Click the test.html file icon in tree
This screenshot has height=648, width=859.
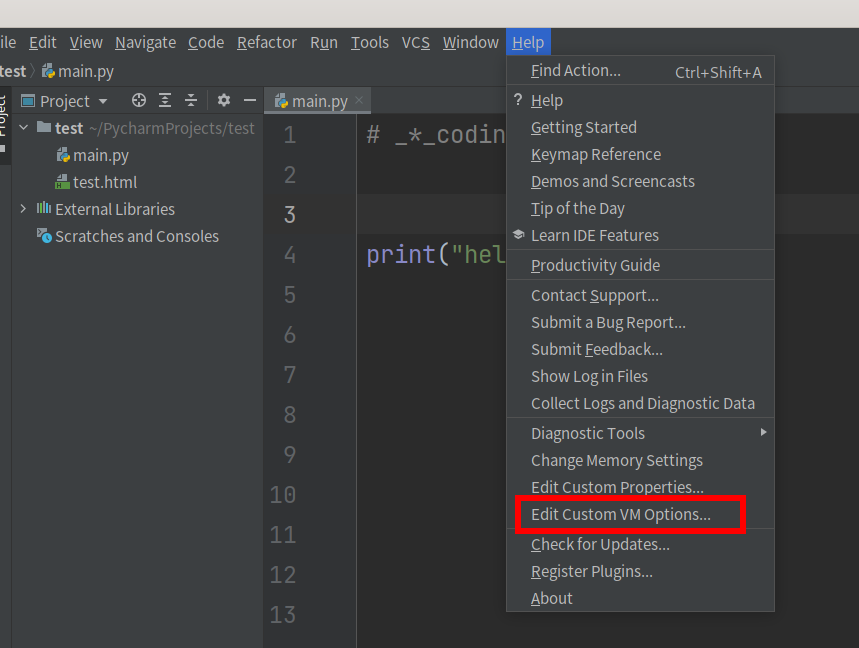tap(62, 182)
